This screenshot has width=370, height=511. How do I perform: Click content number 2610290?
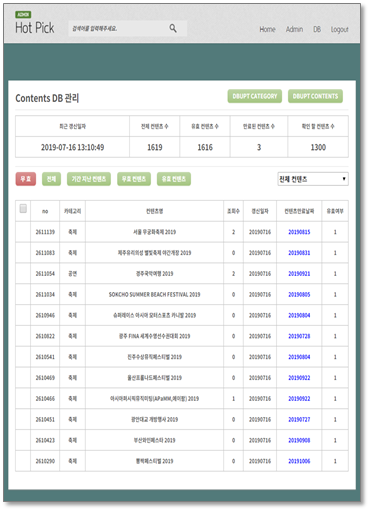pyautogui.click(x=45, y=461)
